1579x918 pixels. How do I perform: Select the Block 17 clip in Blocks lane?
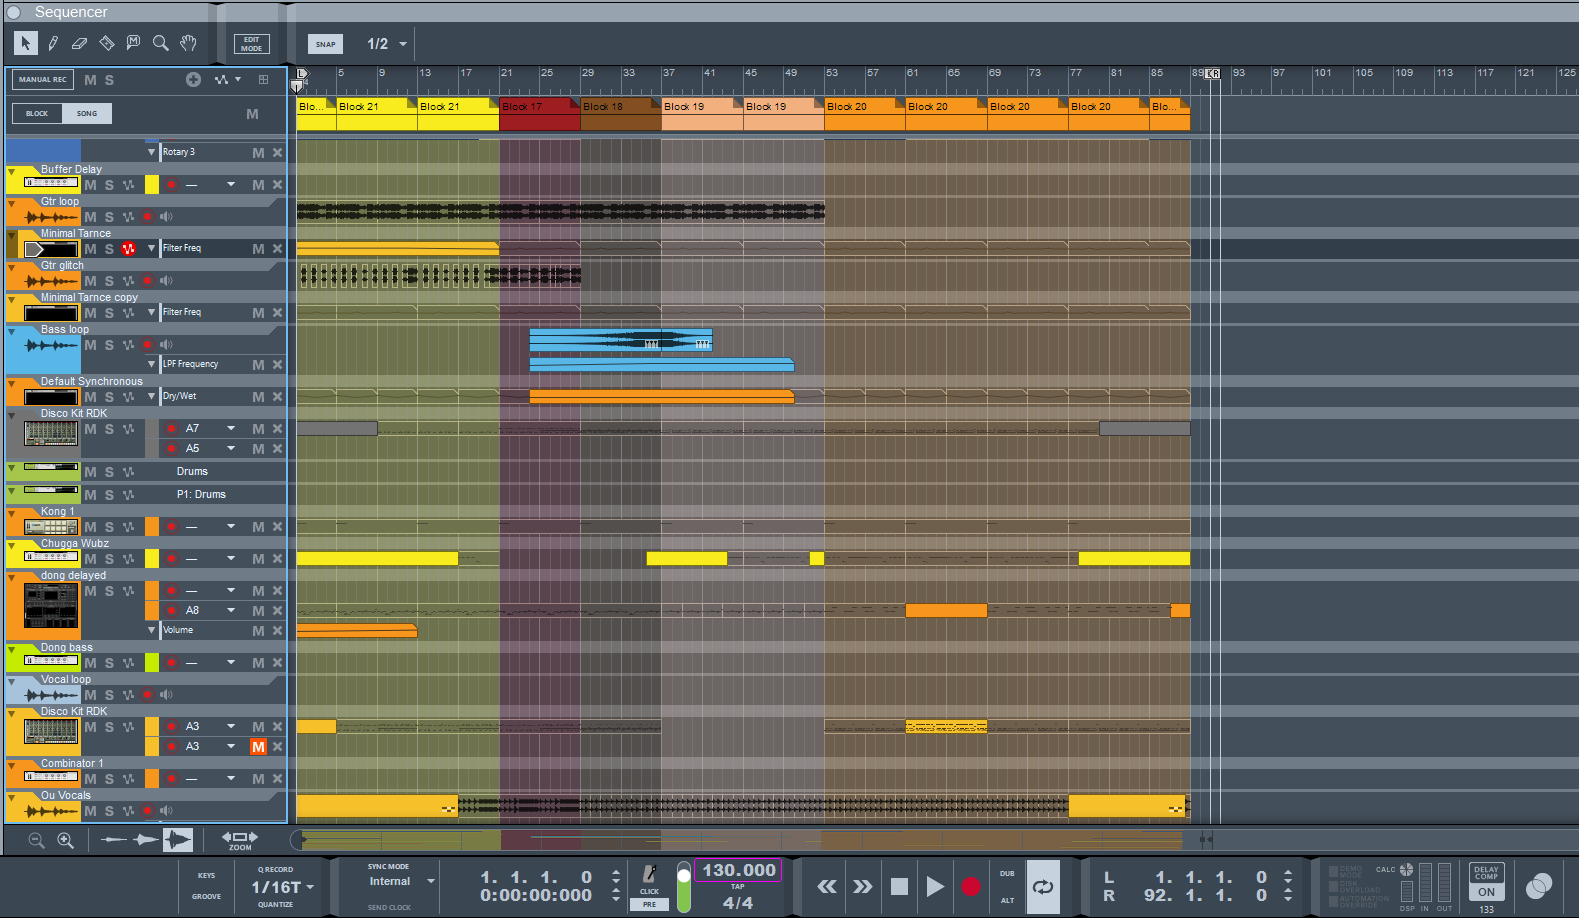point(539,114)
